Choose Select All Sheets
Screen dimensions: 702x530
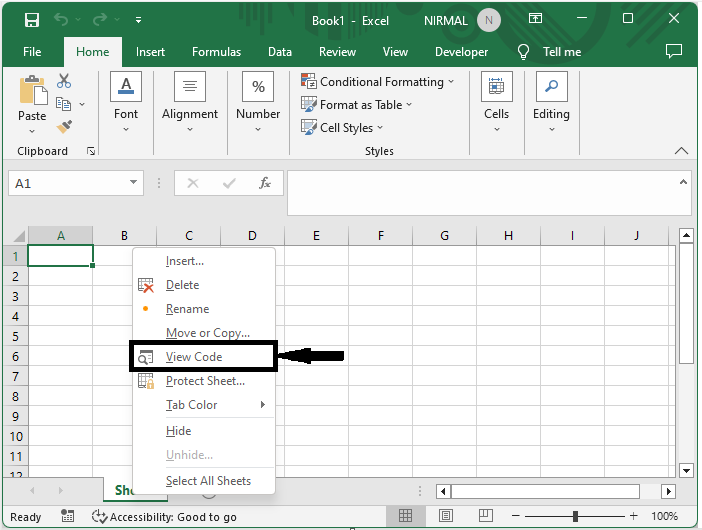204,481
